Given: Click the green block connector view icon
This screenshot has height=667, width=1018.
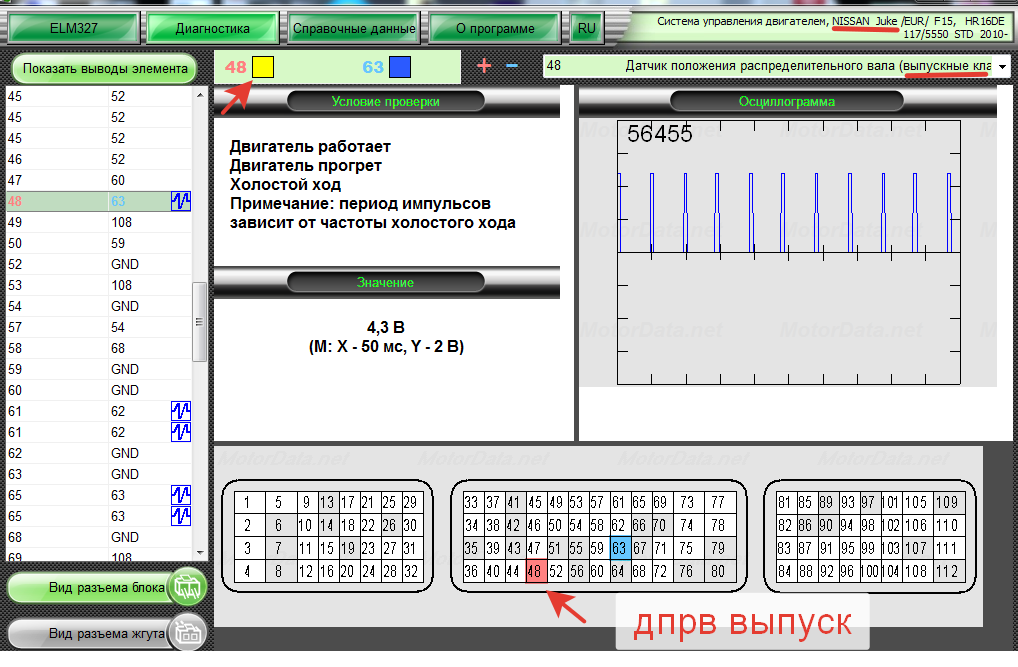Looking at the screenshot, I should tap(187, 587).
